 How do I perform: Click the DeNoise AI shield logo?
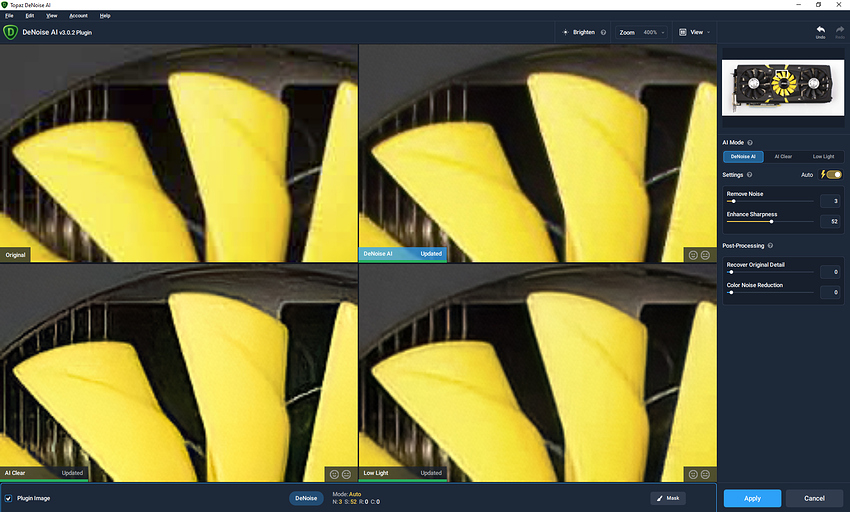coord(10,33)
